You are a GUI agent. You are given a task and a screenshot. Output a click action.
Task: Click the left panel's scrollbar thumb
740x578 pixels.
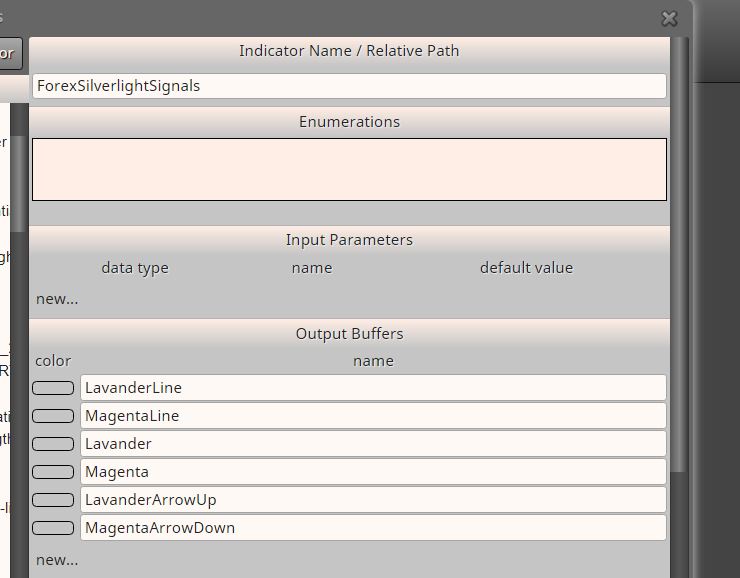[18, 184]
